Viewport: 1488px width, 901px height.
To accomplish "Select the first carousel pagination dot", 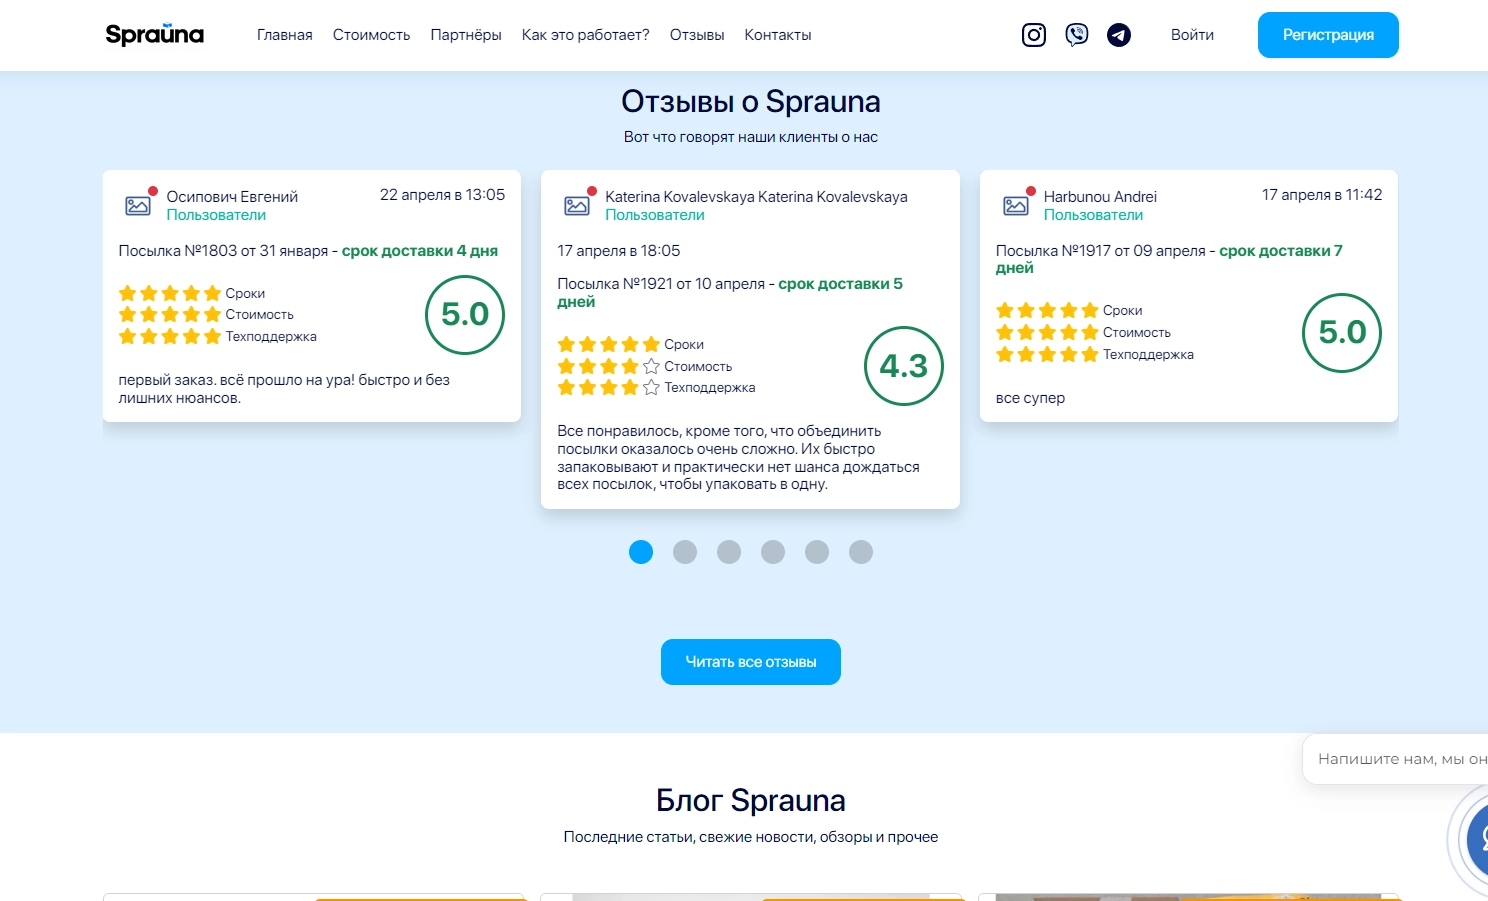I will coord(641,552).
